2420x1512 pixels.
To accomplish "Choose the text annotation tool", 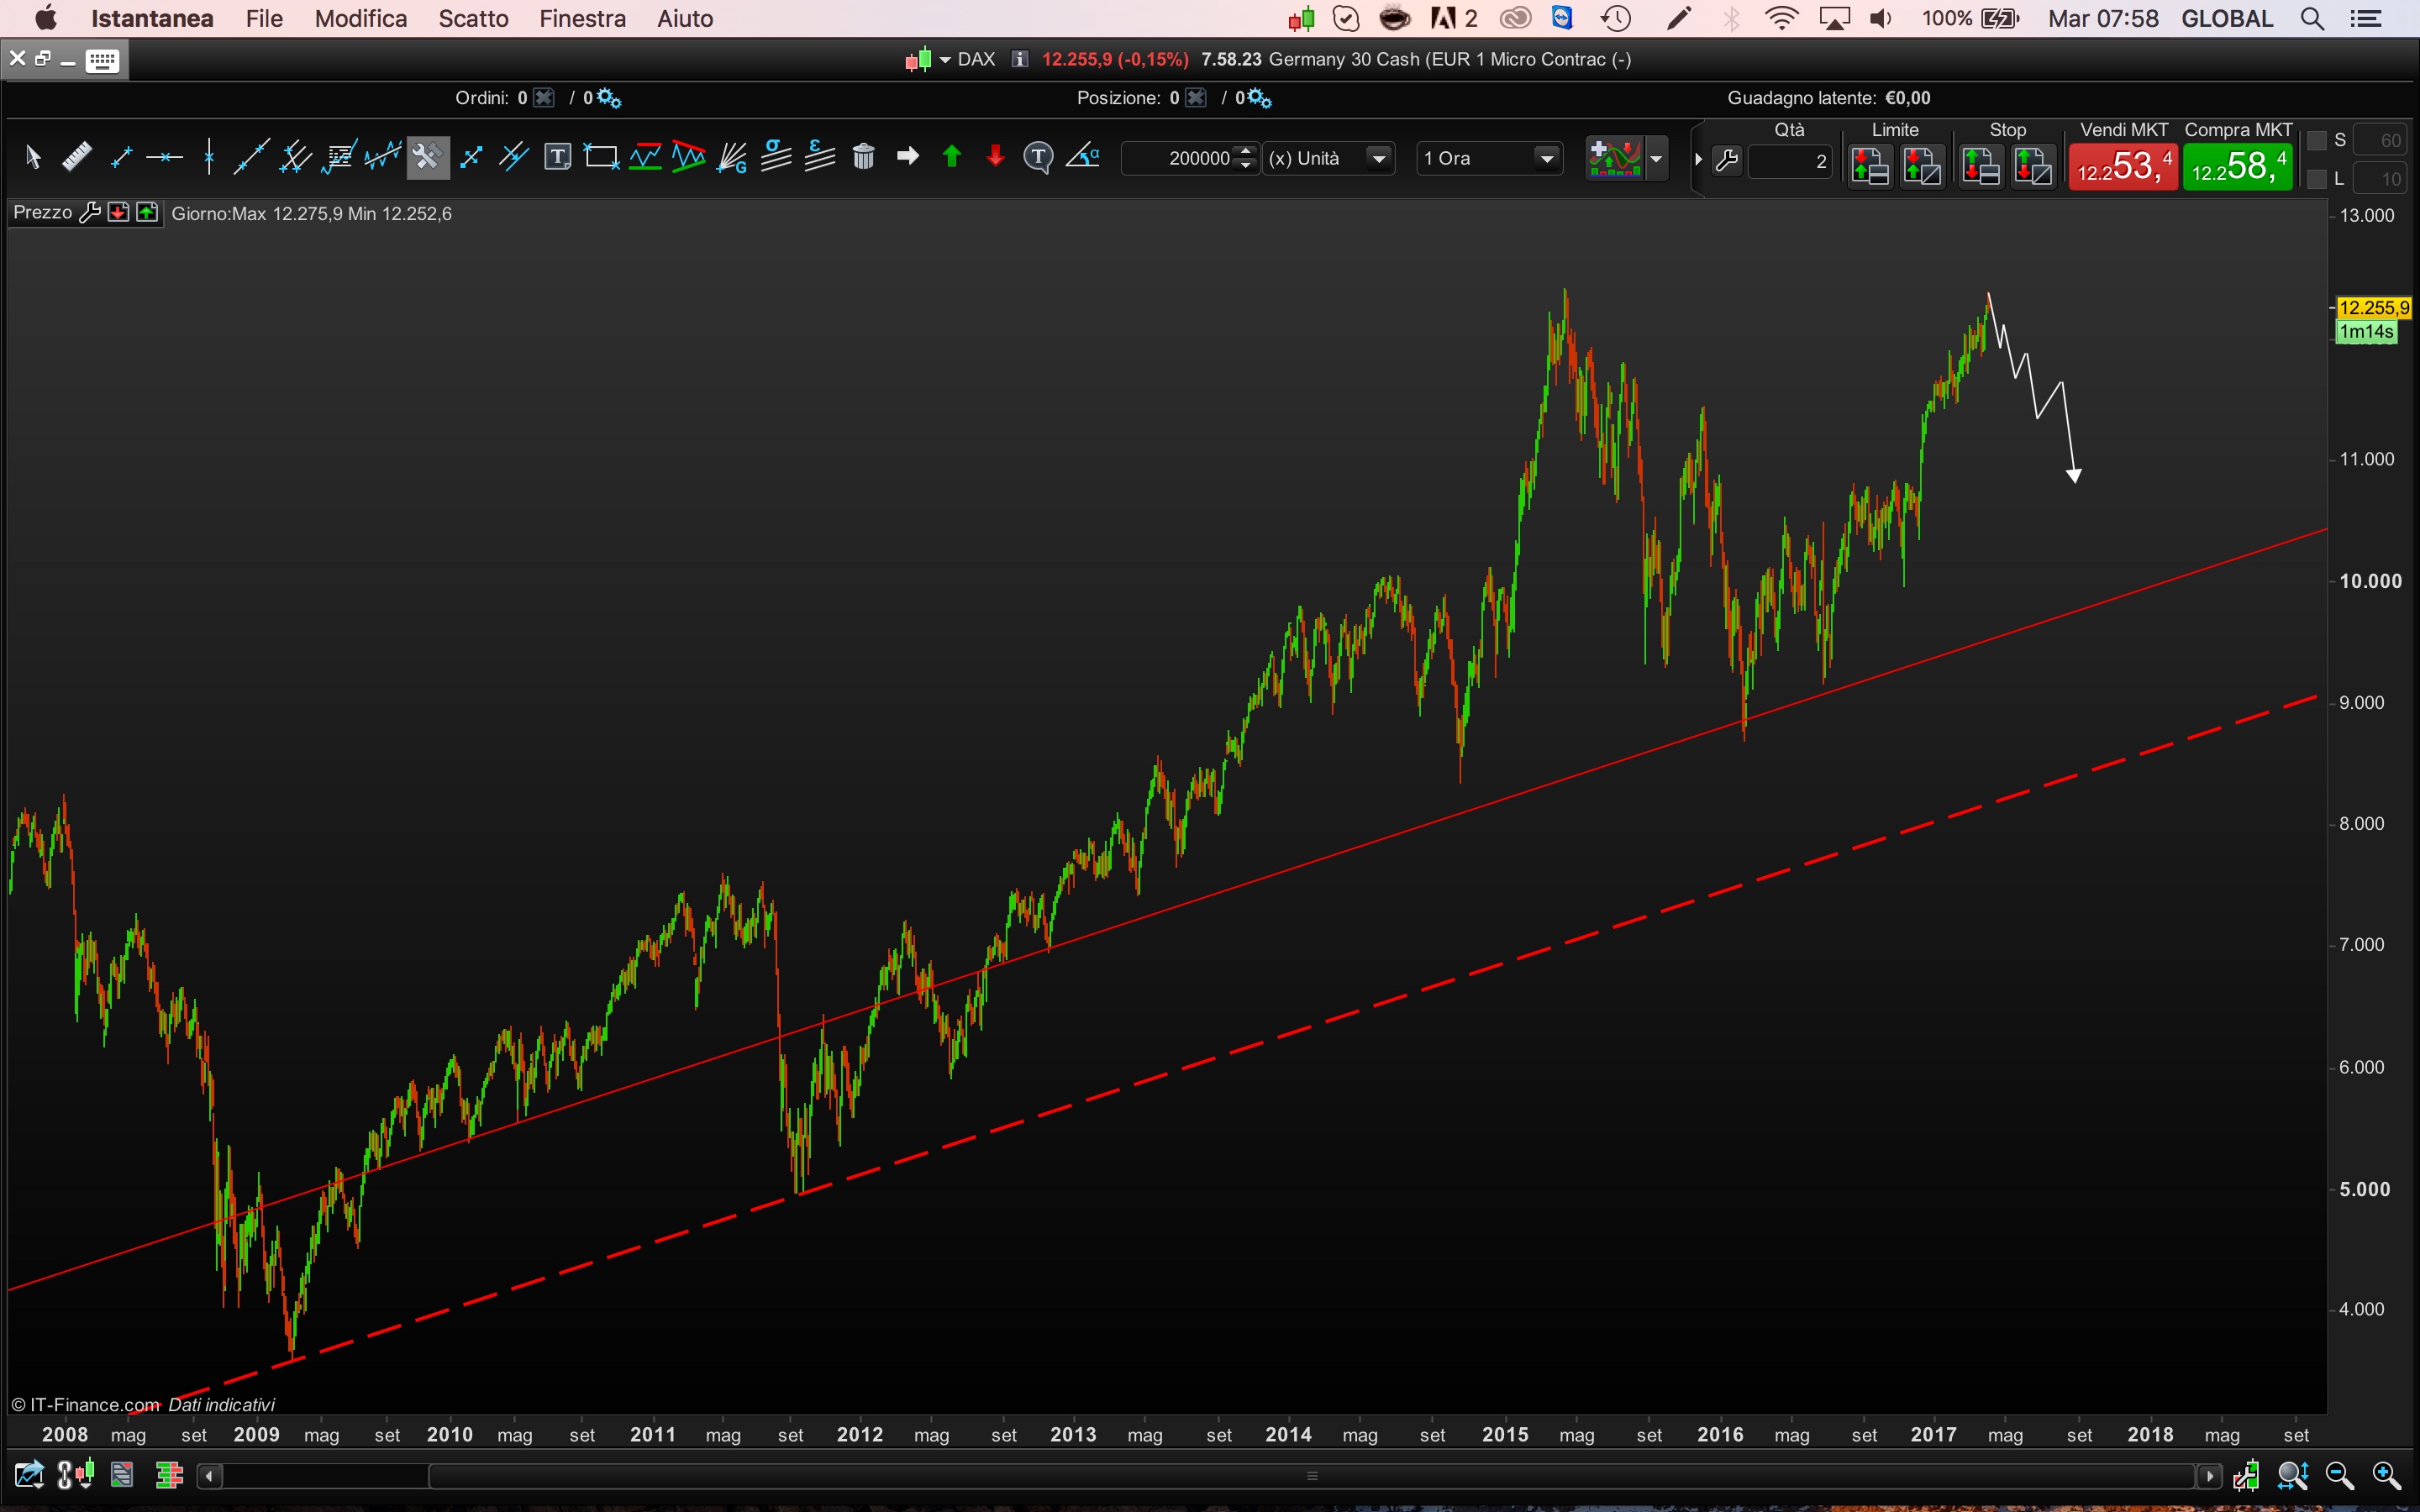I will (x=557, y=157).
